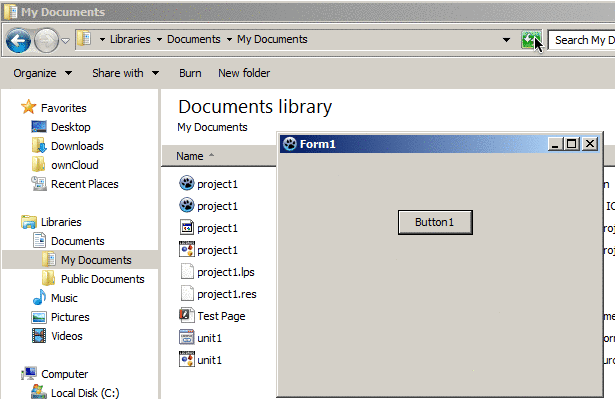Select Public Documents in navigation tree

103,279
